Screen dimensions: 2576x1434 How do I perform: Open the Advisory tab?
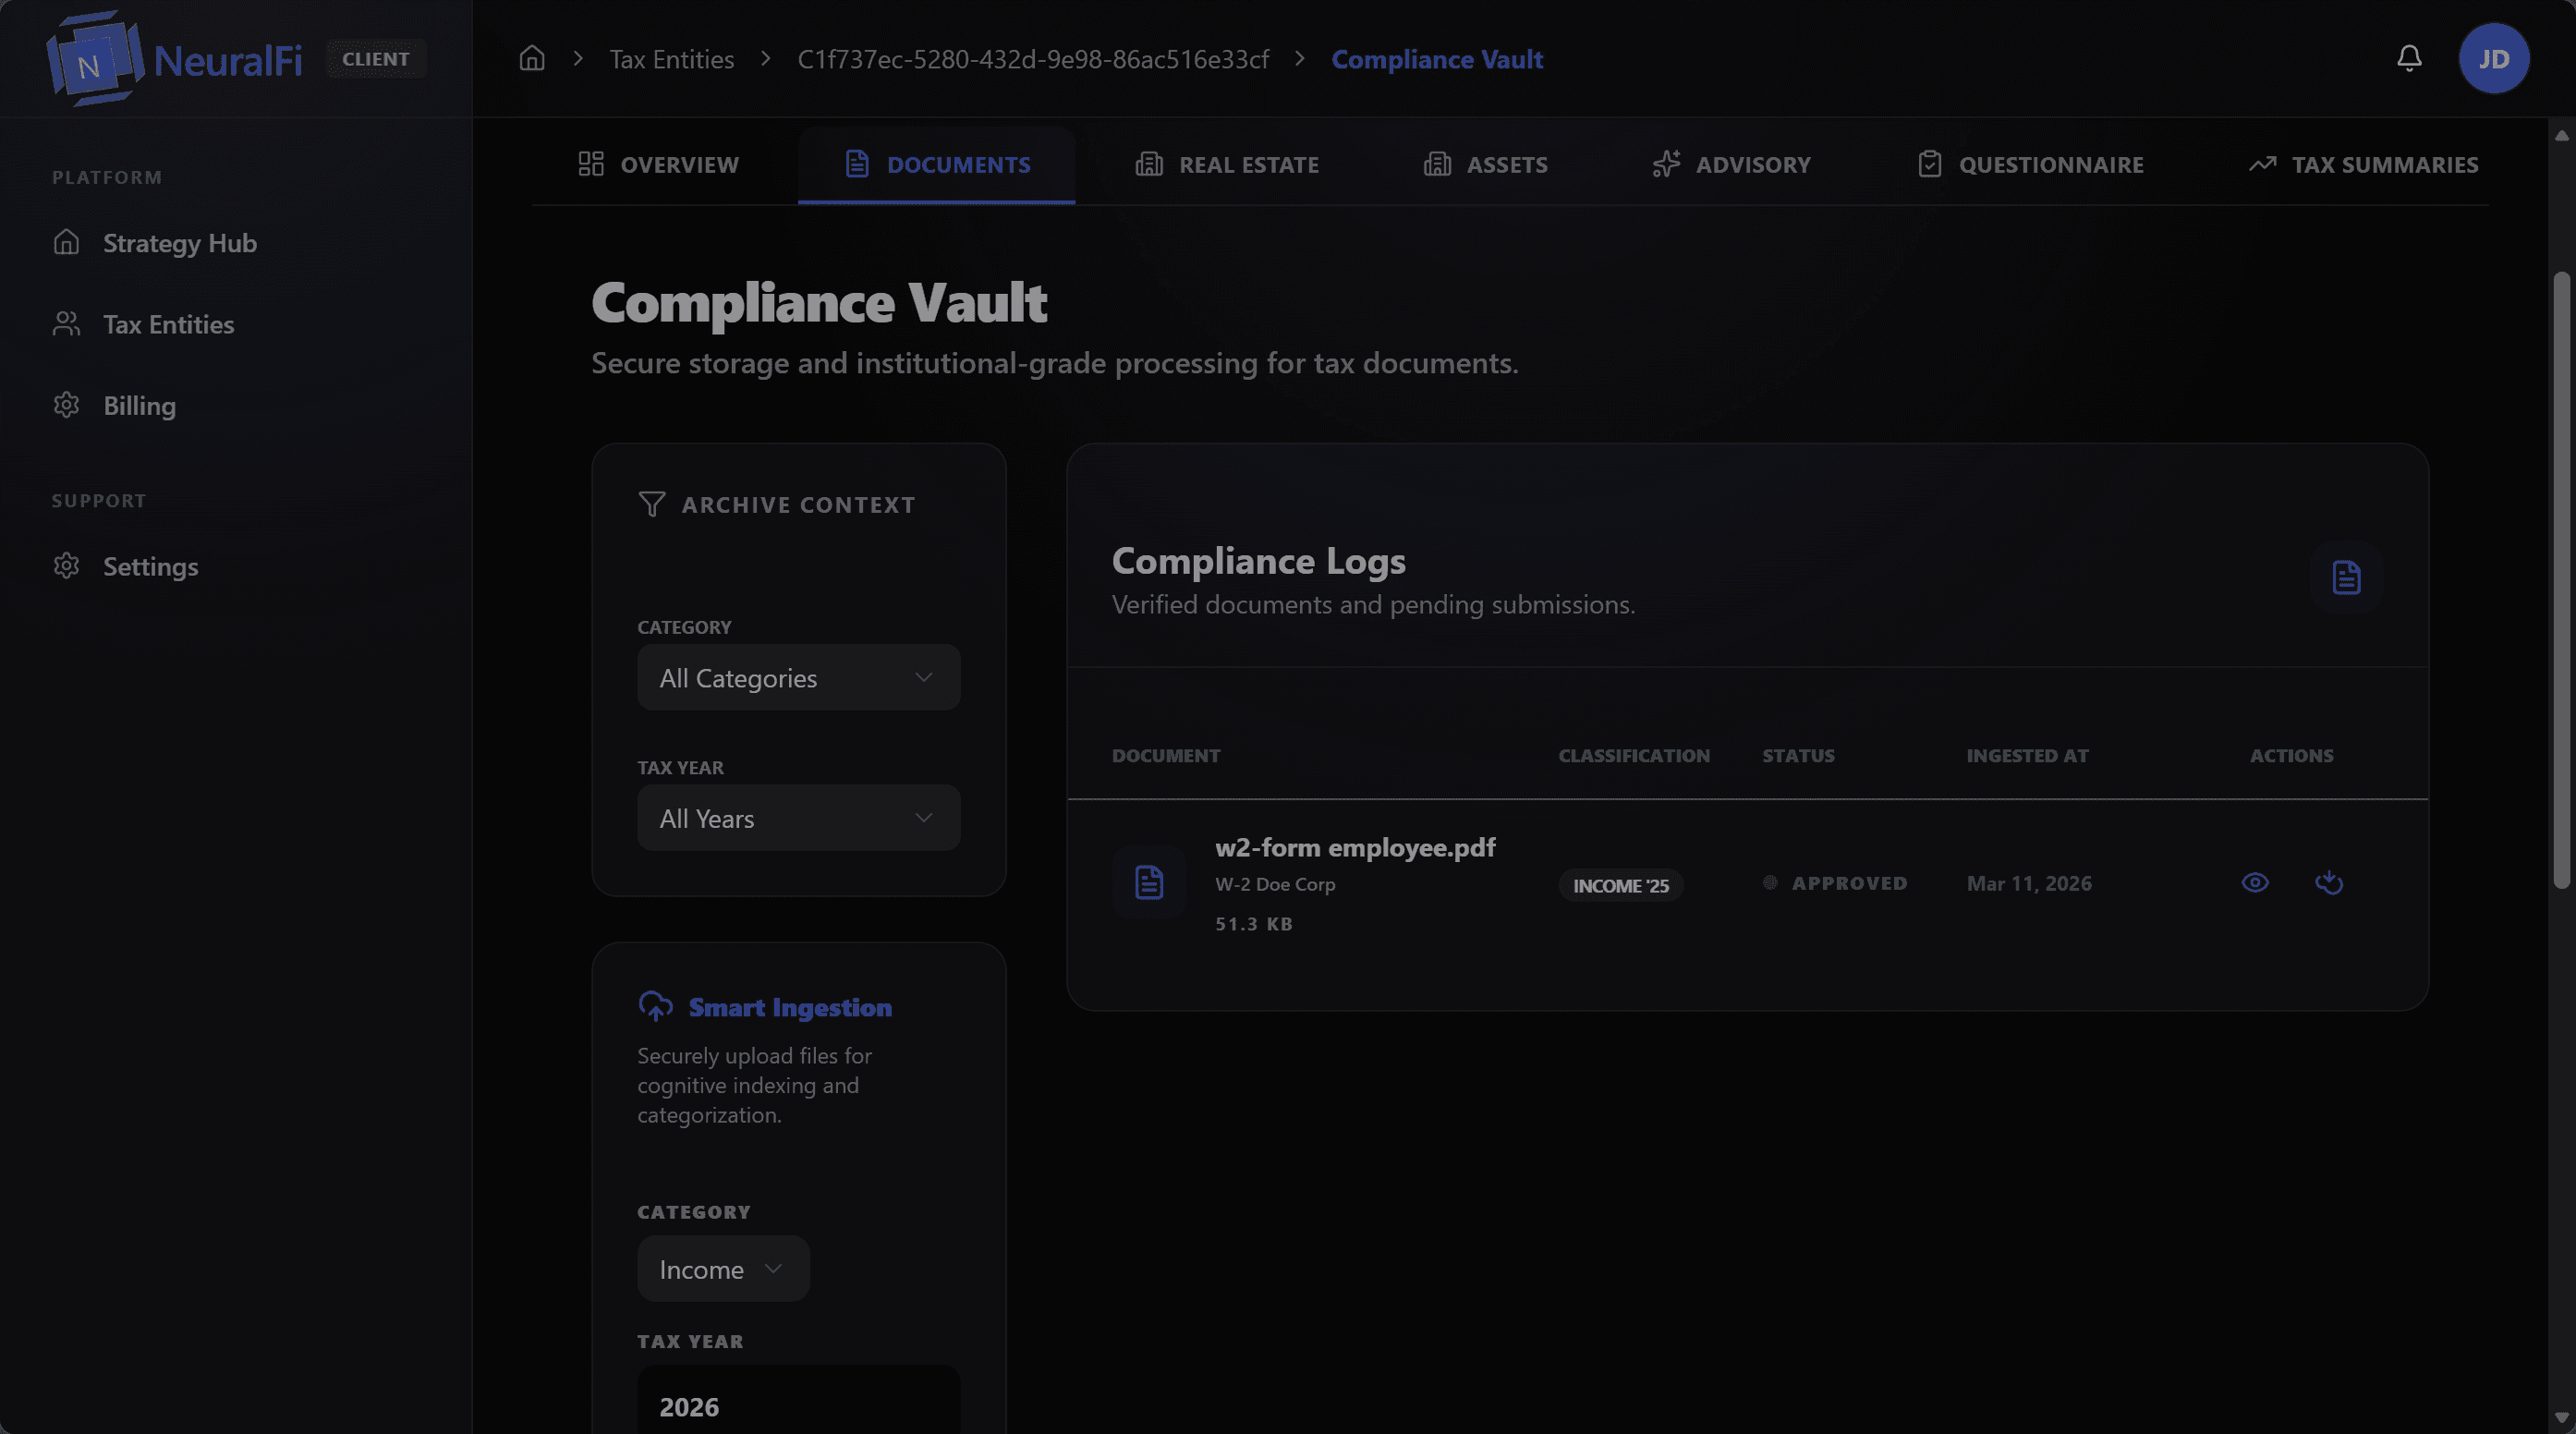[x=1731, y=164]
